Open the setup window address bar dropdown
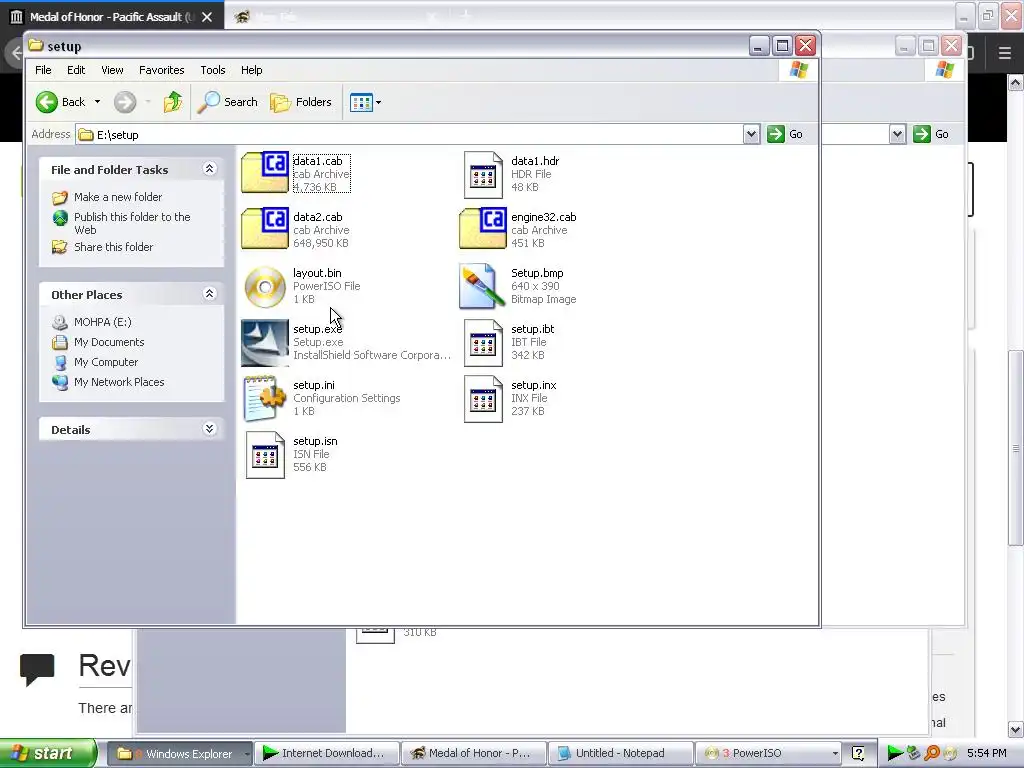The width and height of the screenshot is (1024, 768). click(751, 135)
